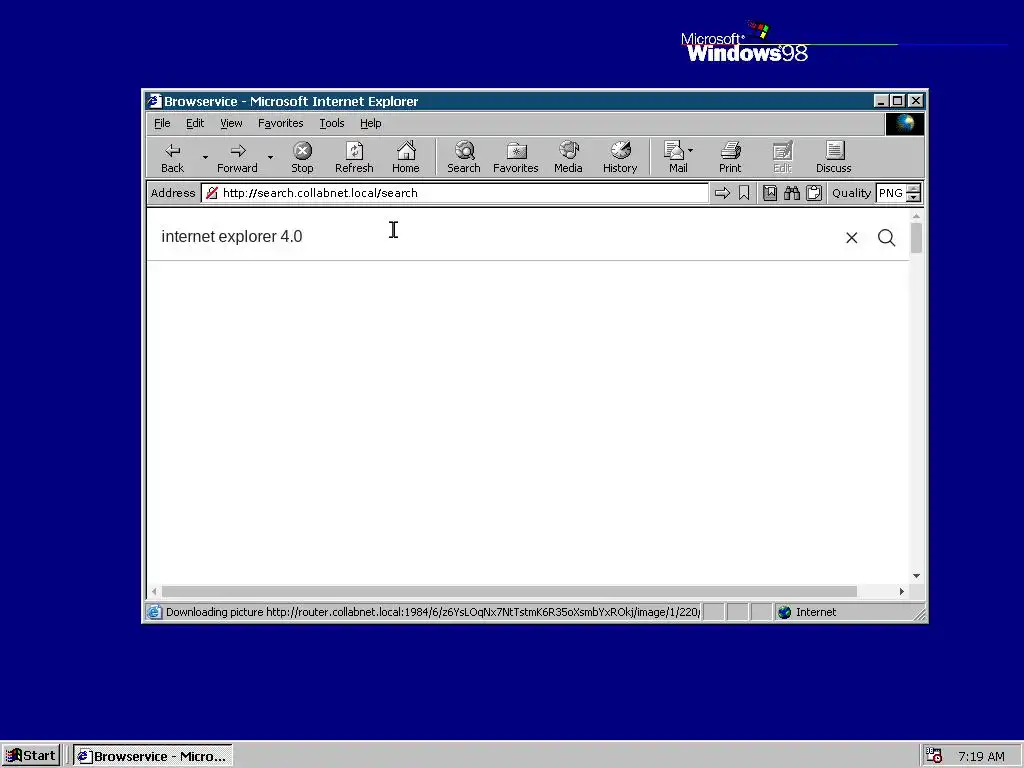Stop page loading with Stop button
This screenshot has width=1024, height=768.
coord(302,157)
